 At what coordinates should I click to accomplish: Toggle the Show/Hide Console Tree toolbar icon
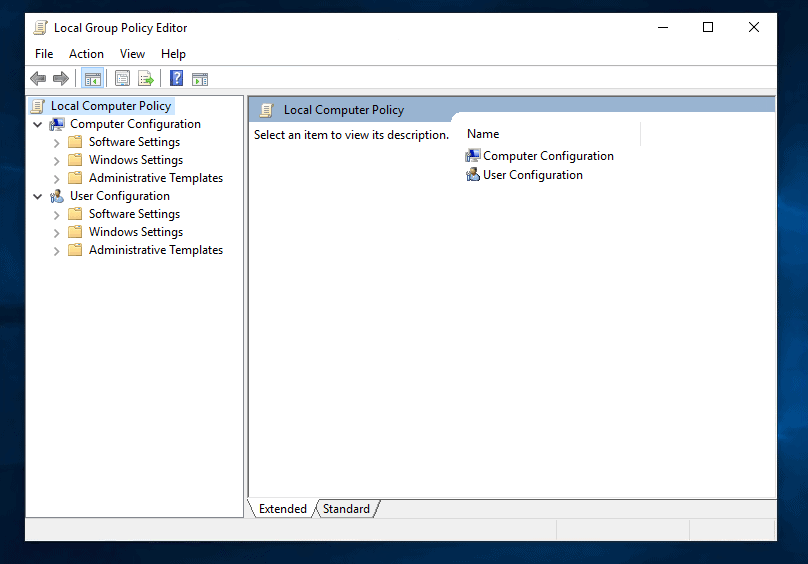pos(93,79)
